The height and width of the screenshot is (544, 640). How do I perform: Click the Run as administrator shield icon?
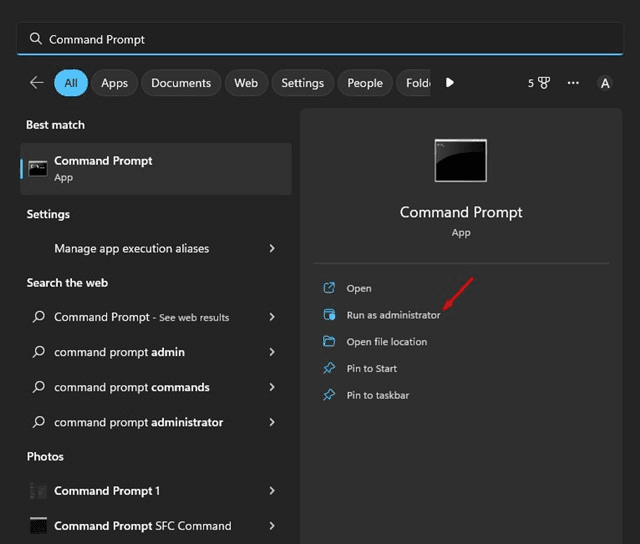329,315
